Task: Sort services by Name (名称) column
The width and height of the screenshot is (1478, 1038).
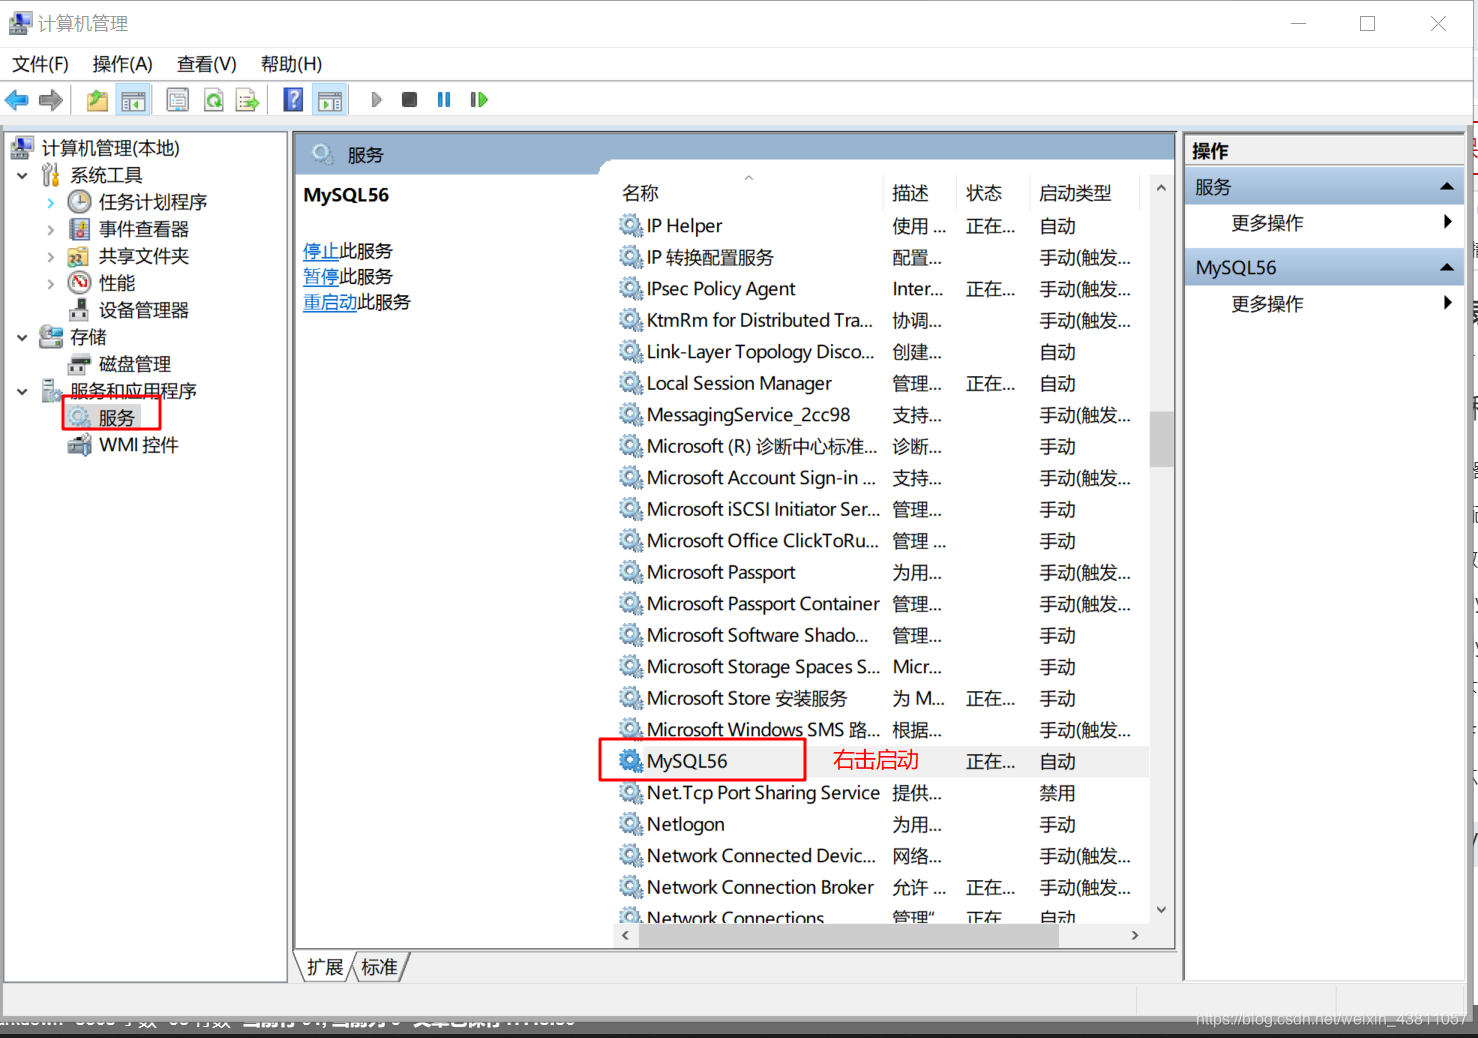Action: (x=749, y=193)
